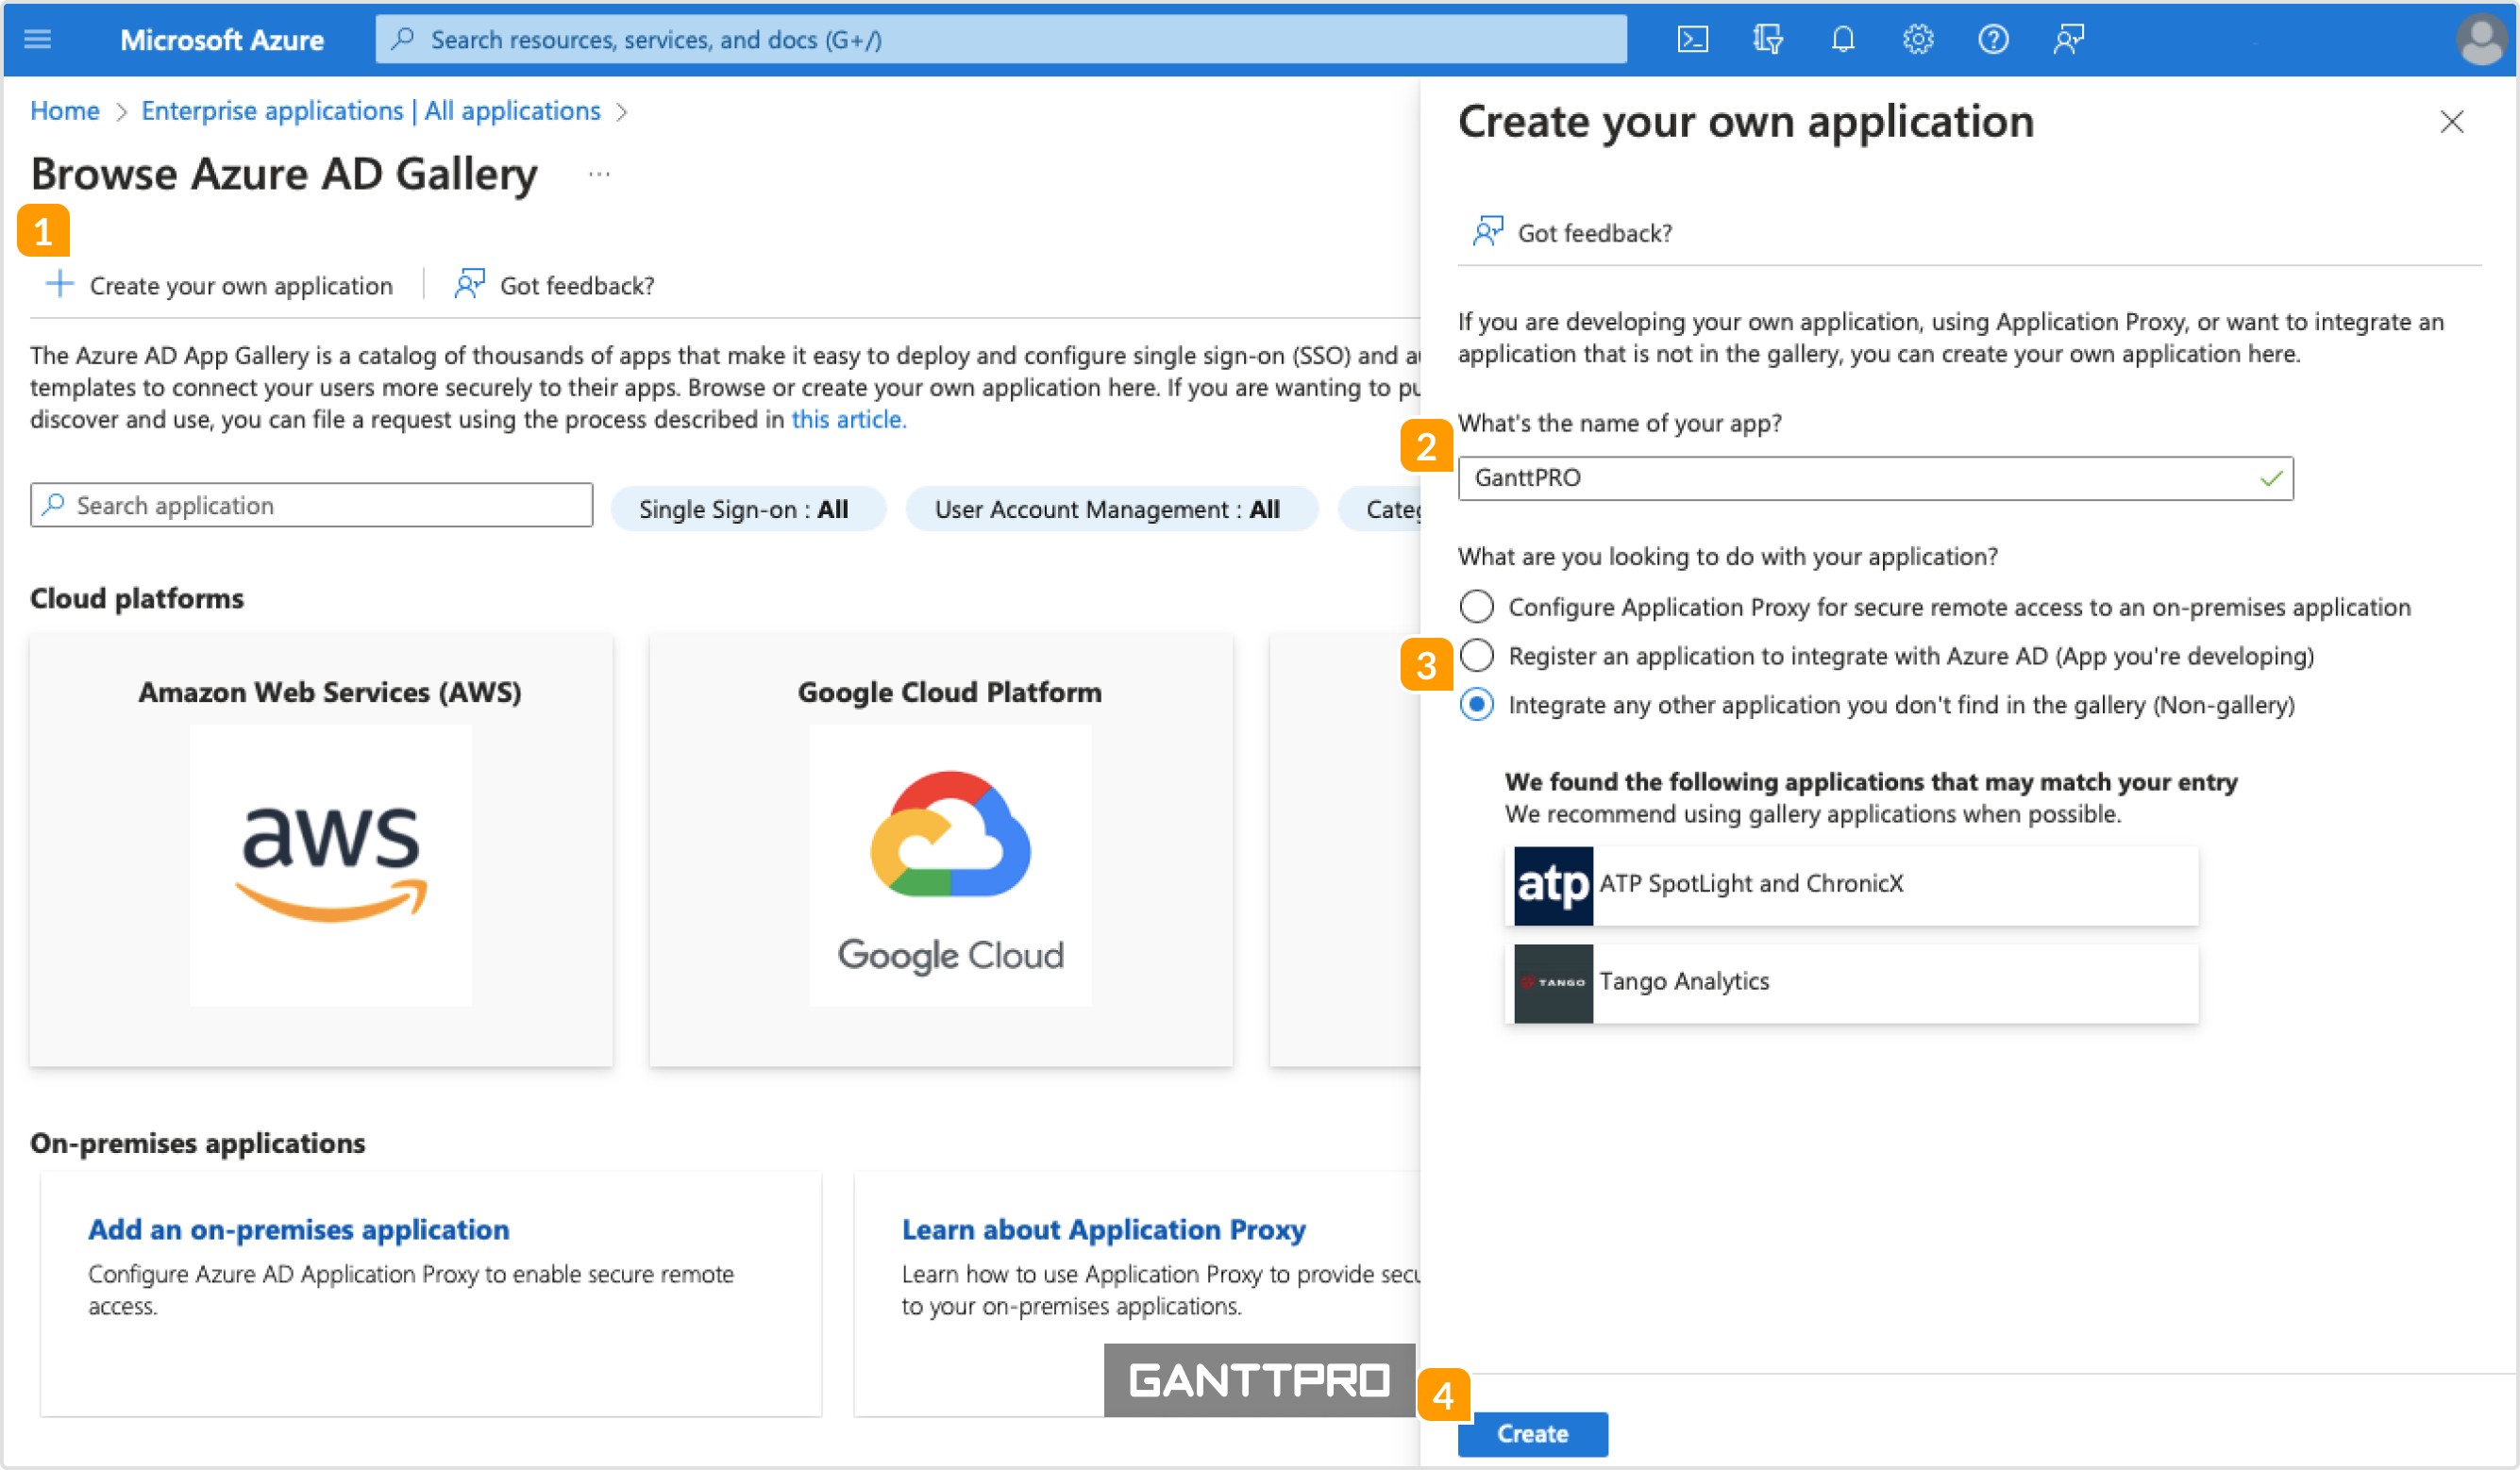Open the user account avatar
Viewport: 2520px width, 1470px height.
tap(2482, 39)
